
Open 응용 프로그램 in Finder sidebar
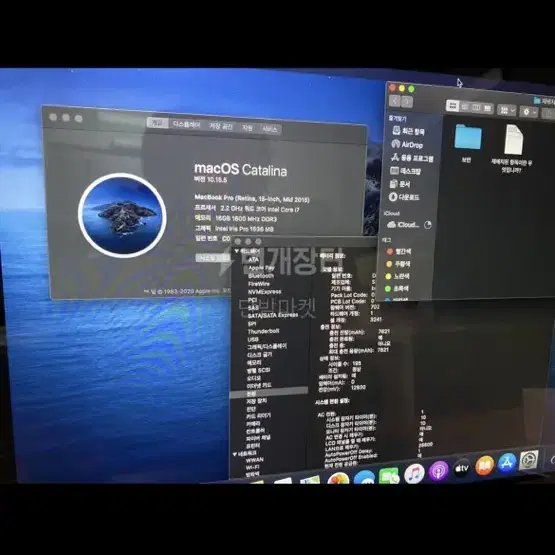pyautogui.click(x=412, y=158)
